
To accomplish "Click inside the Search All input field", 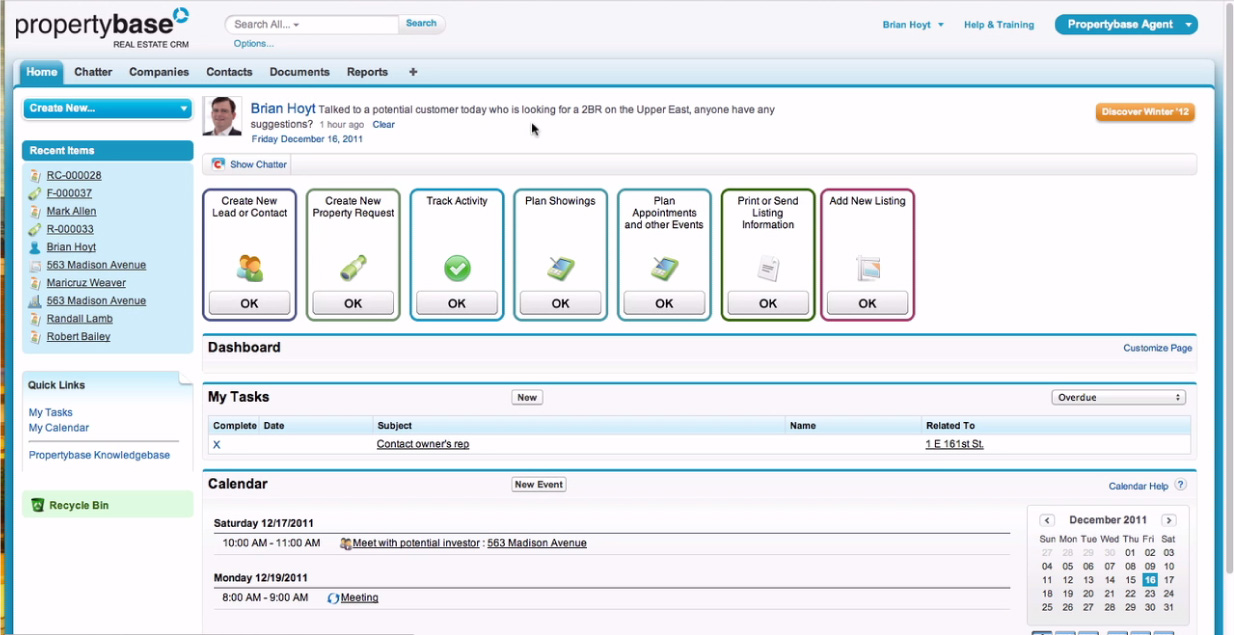I will pyautogui.click(x=312, y=24).
